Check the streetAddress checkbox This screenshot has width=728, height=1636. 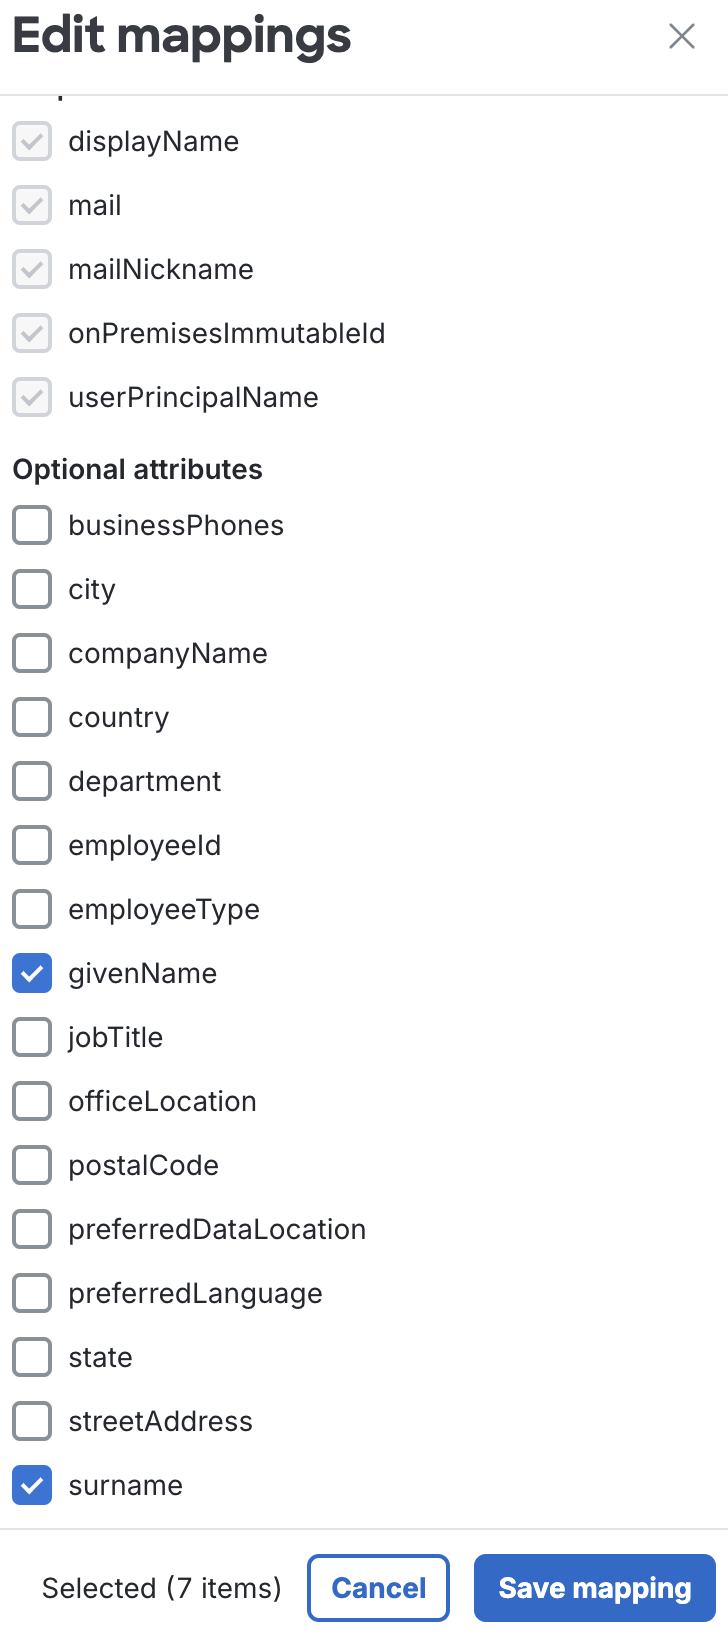click(32, 1421)
